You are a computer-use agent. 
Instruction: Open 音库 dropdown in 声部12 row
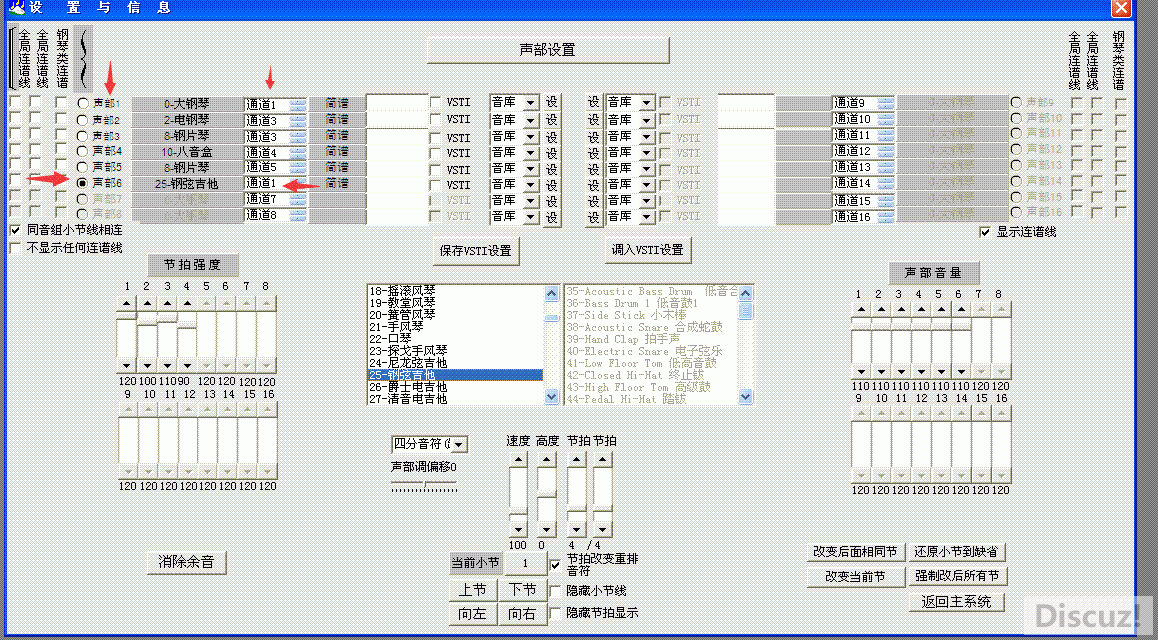(x=647, y=152)
